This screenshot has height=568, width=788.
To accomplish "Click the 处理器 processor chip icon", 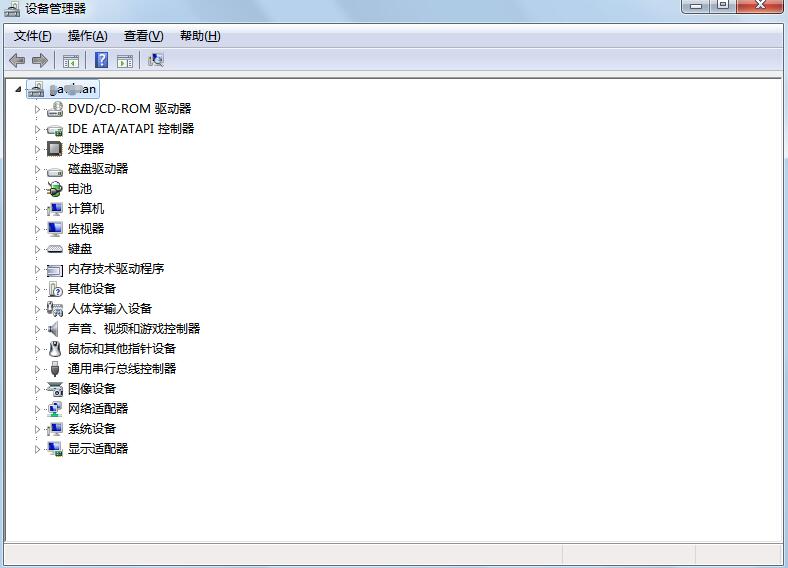I will click(x=55, y=149).
